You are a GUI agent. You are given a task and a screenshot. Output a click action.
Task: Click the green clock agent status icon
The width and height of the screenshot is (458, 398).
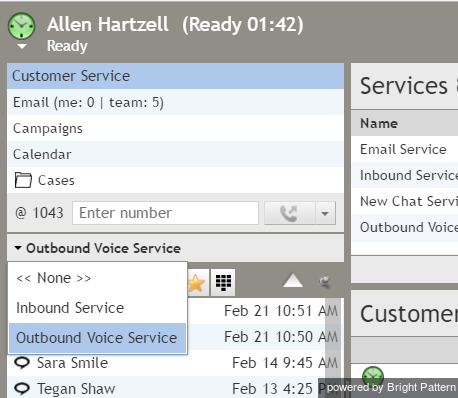tap(21, 26)
